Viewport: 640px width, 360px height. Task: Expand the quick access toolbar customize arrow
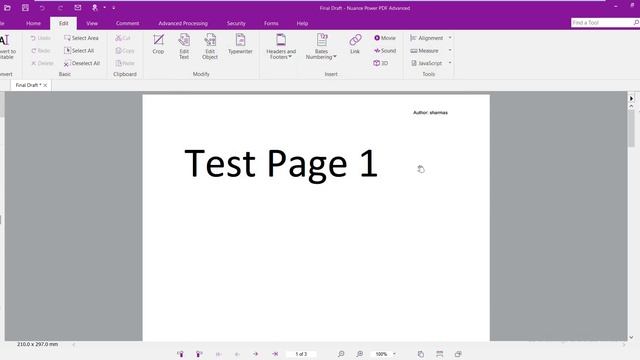113,8
